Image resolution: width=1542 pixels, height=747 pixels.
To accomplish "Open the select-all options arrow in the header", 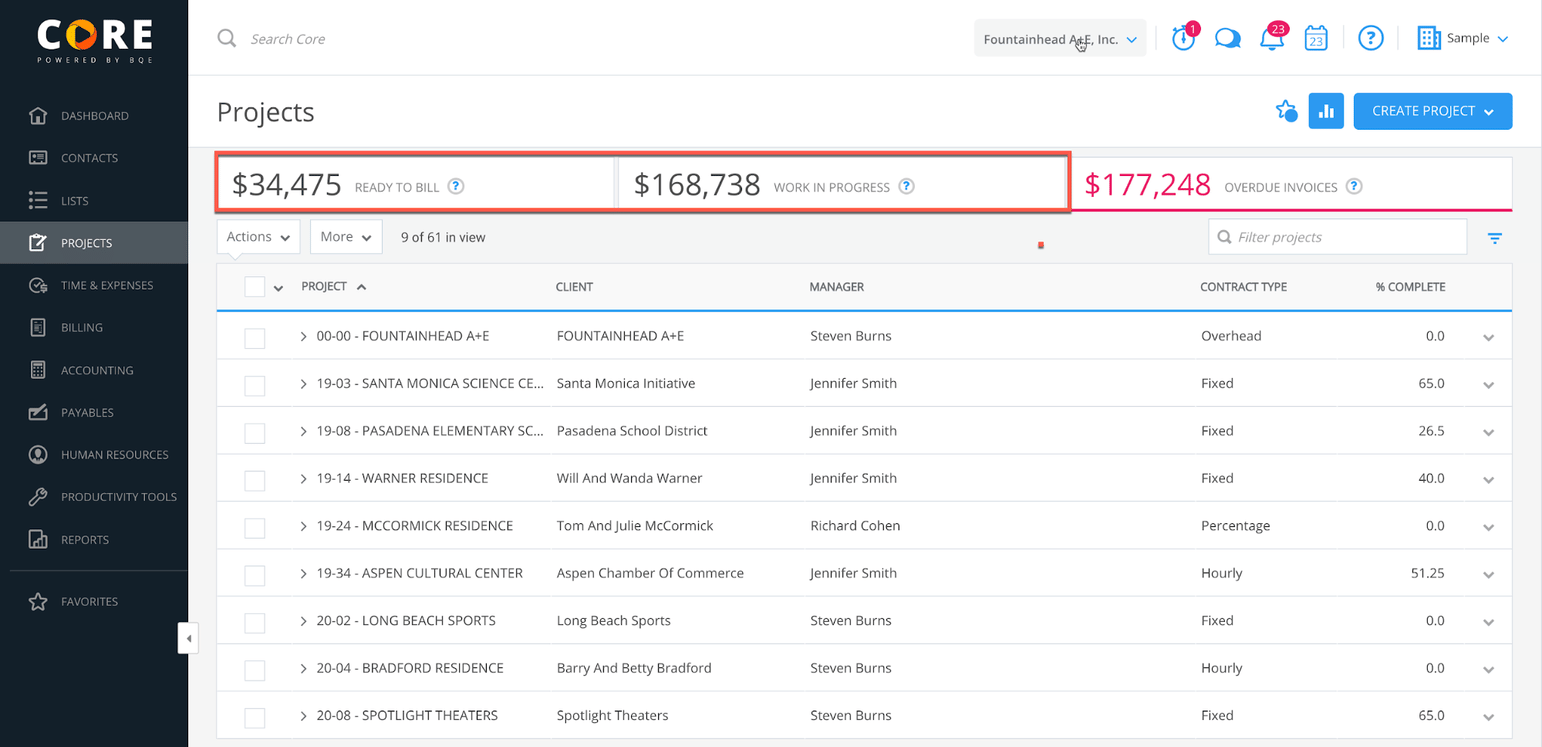I will (x=279, y=288).
